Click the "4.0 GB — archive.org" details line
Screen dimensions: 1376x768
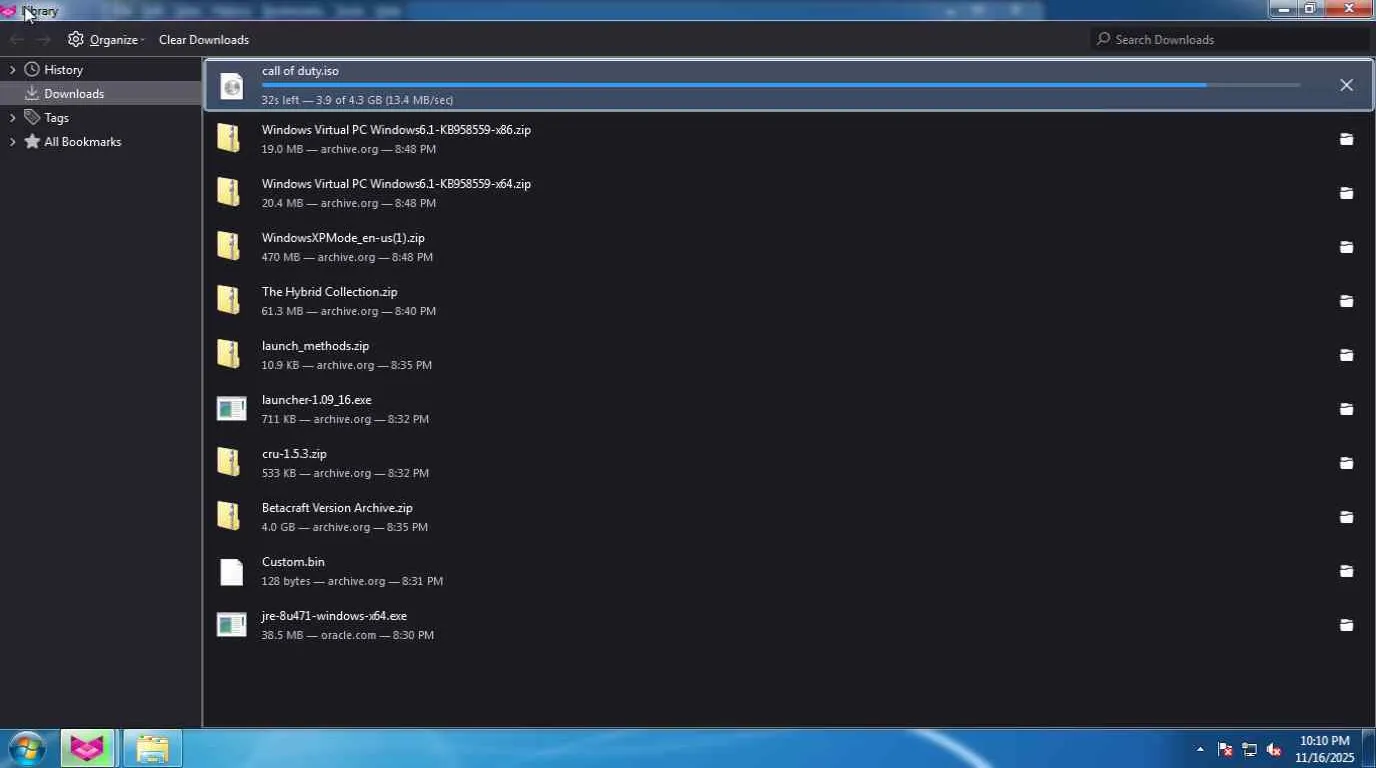pos(345,527)
